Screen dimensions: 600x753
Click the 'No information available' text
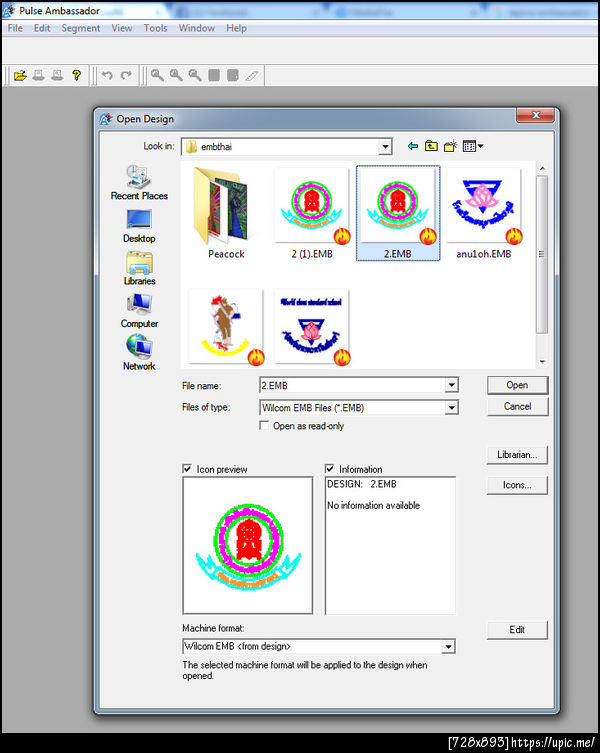pyautogui.click(x=373, y=505)
